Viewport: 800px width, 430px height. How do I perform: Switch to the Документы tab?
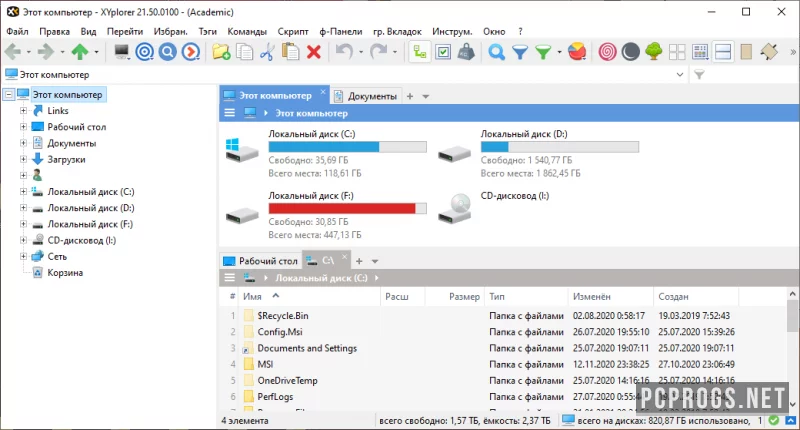tap(366, 96)
